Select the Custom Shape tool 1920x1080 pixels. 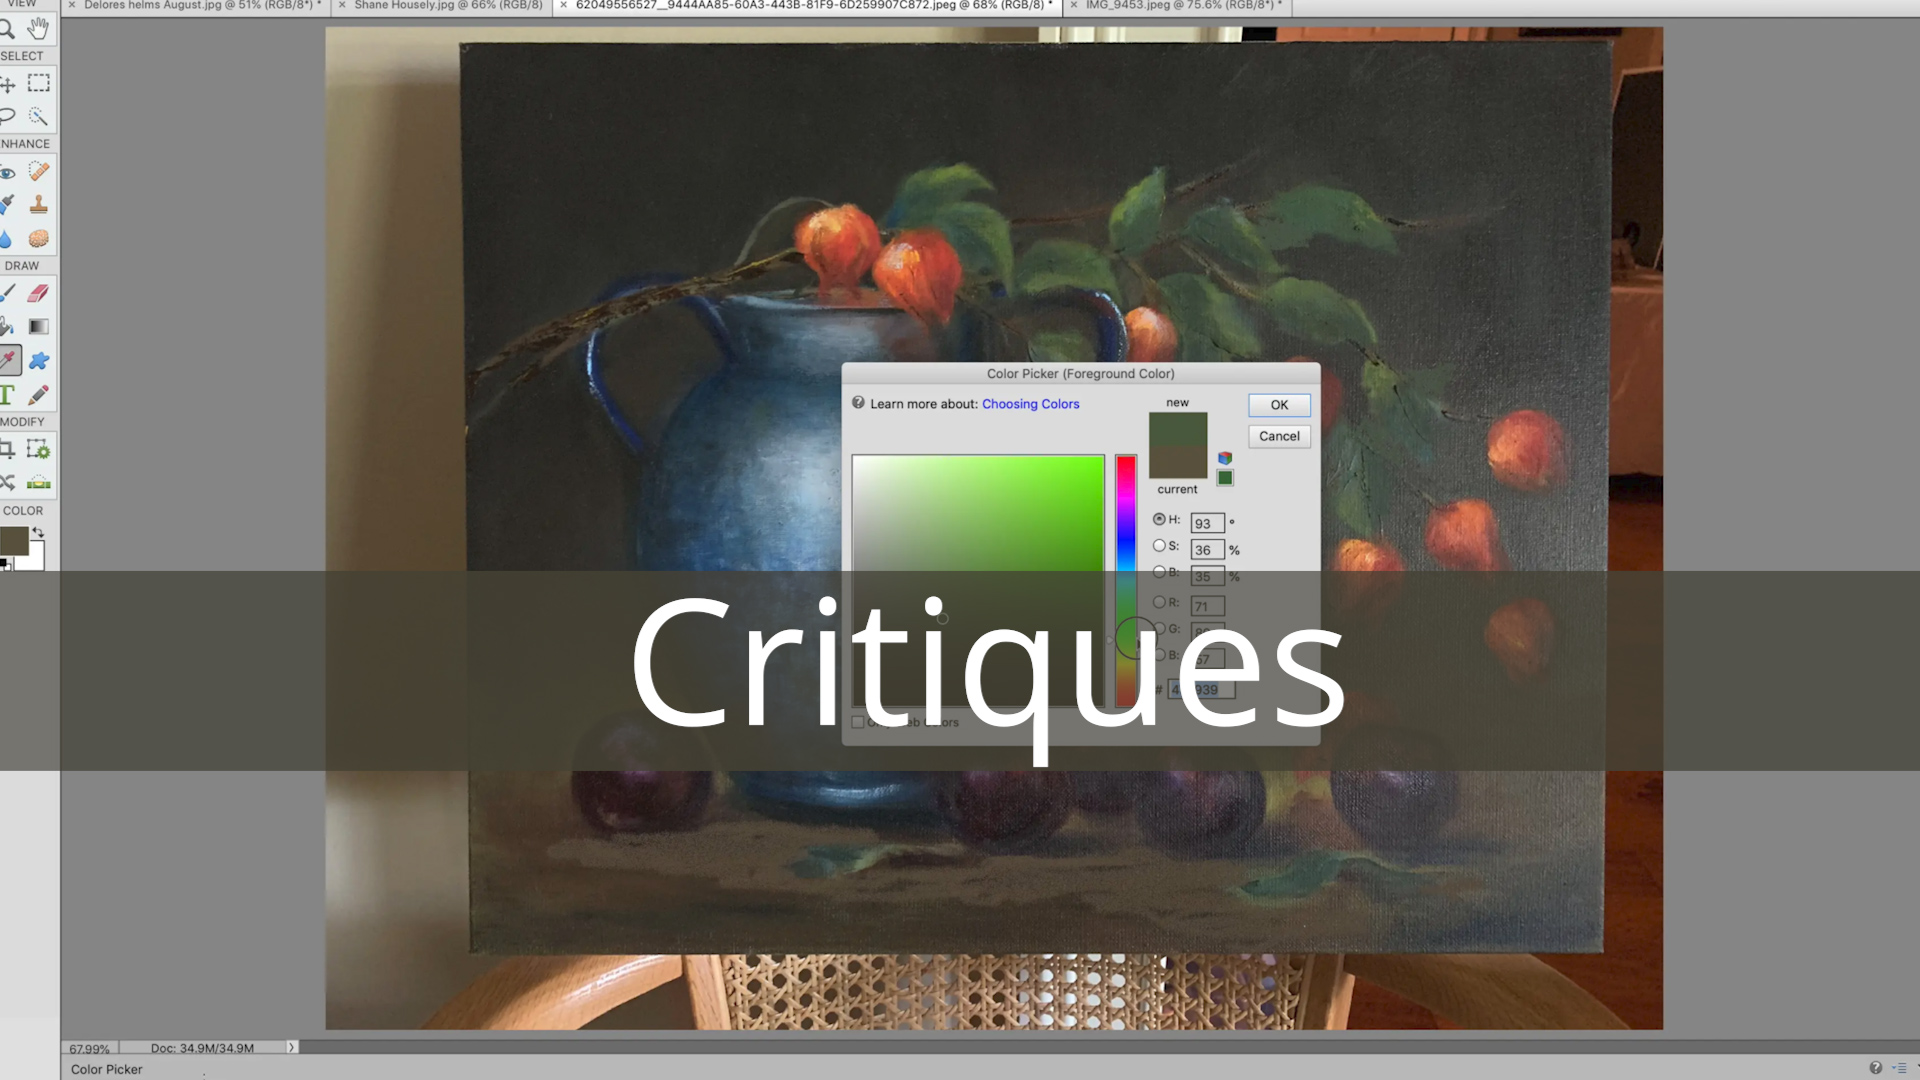(x=38, y=360)
